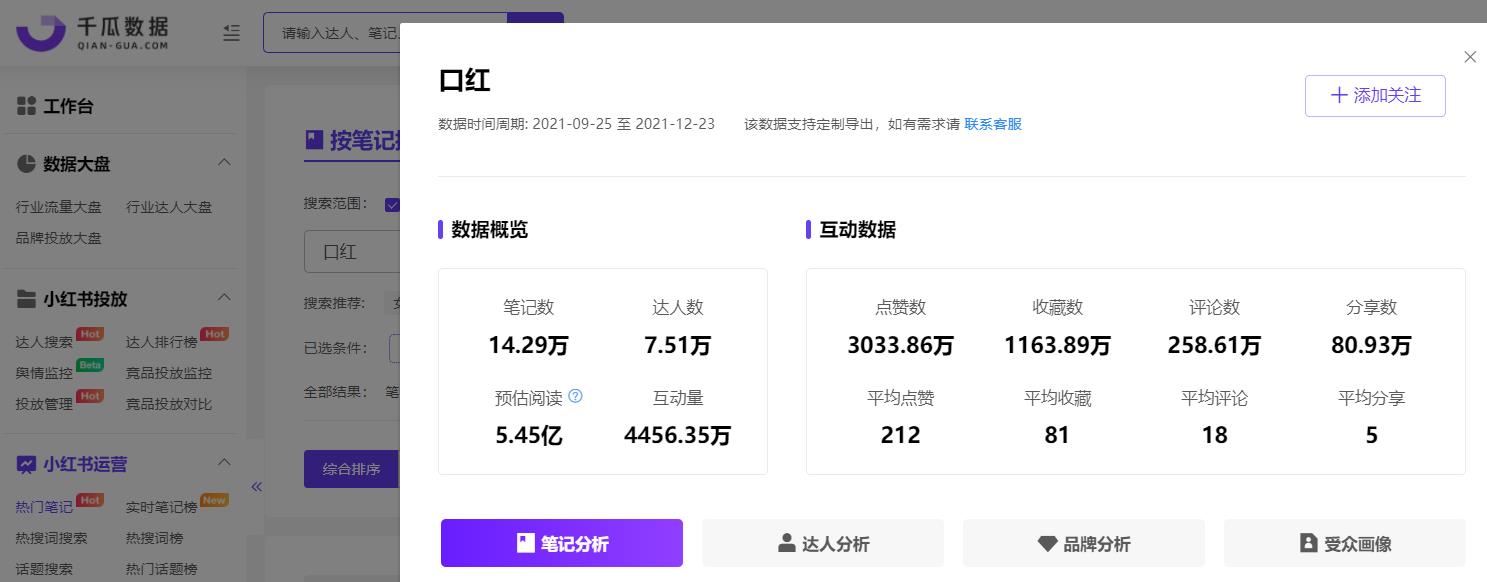Click the 综合排序 sorting button
The image size is (1487, 582).
[x=352, y=468]
